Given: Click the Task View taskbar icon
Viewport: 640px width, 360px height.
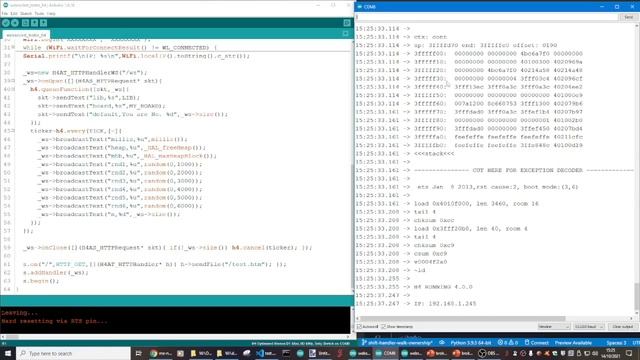Looking at the screenshot, I should [x=138, y=353].
